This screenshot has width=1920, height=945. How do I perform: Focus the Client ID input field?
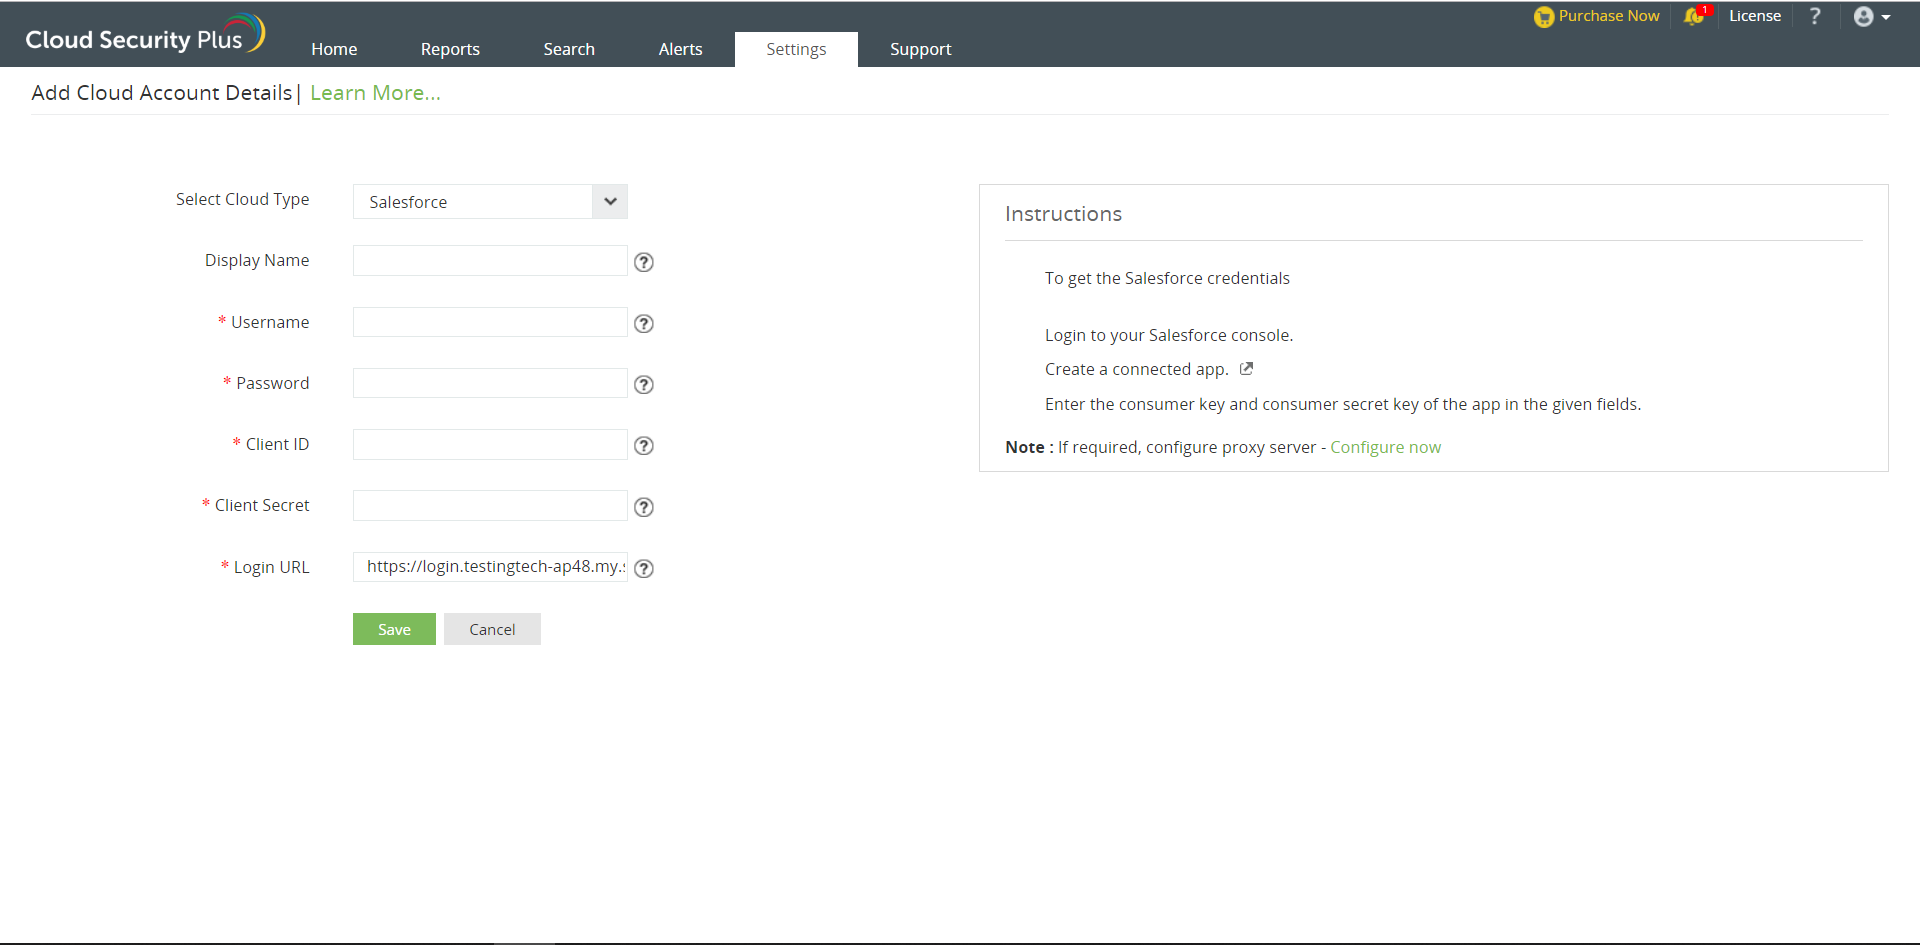point(490,444)
